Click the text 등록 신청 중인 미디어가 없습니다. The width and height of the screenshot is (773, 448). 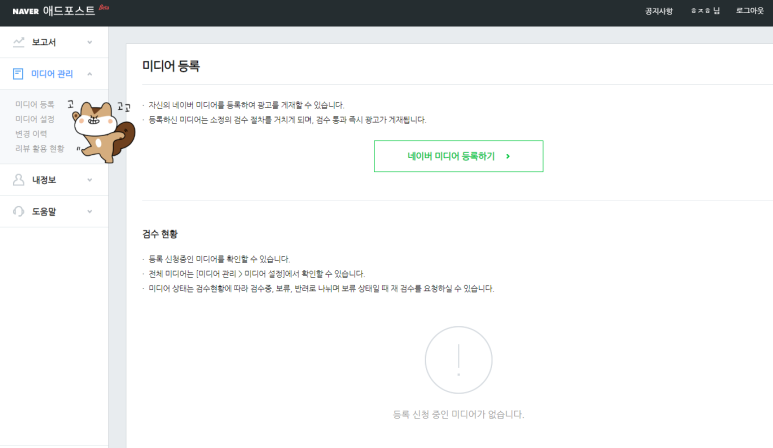point(458,414)
